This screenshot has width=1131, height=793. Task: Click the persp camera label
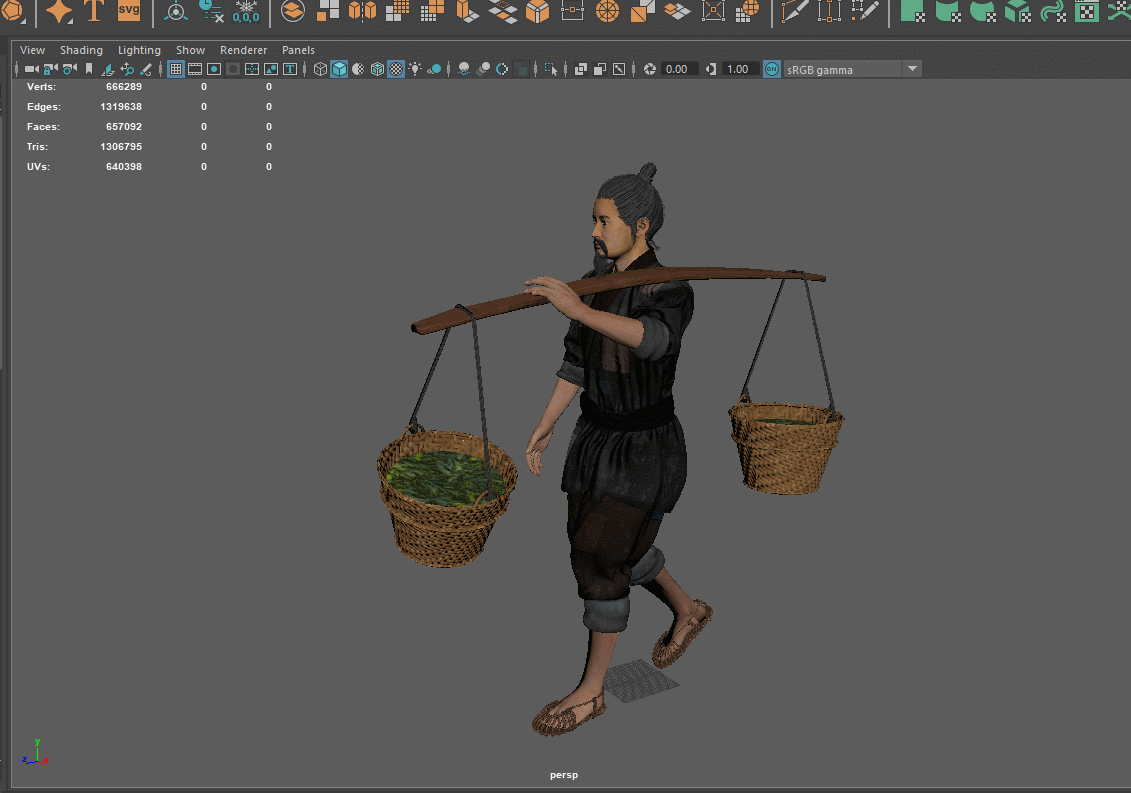[x=563, y=774]
